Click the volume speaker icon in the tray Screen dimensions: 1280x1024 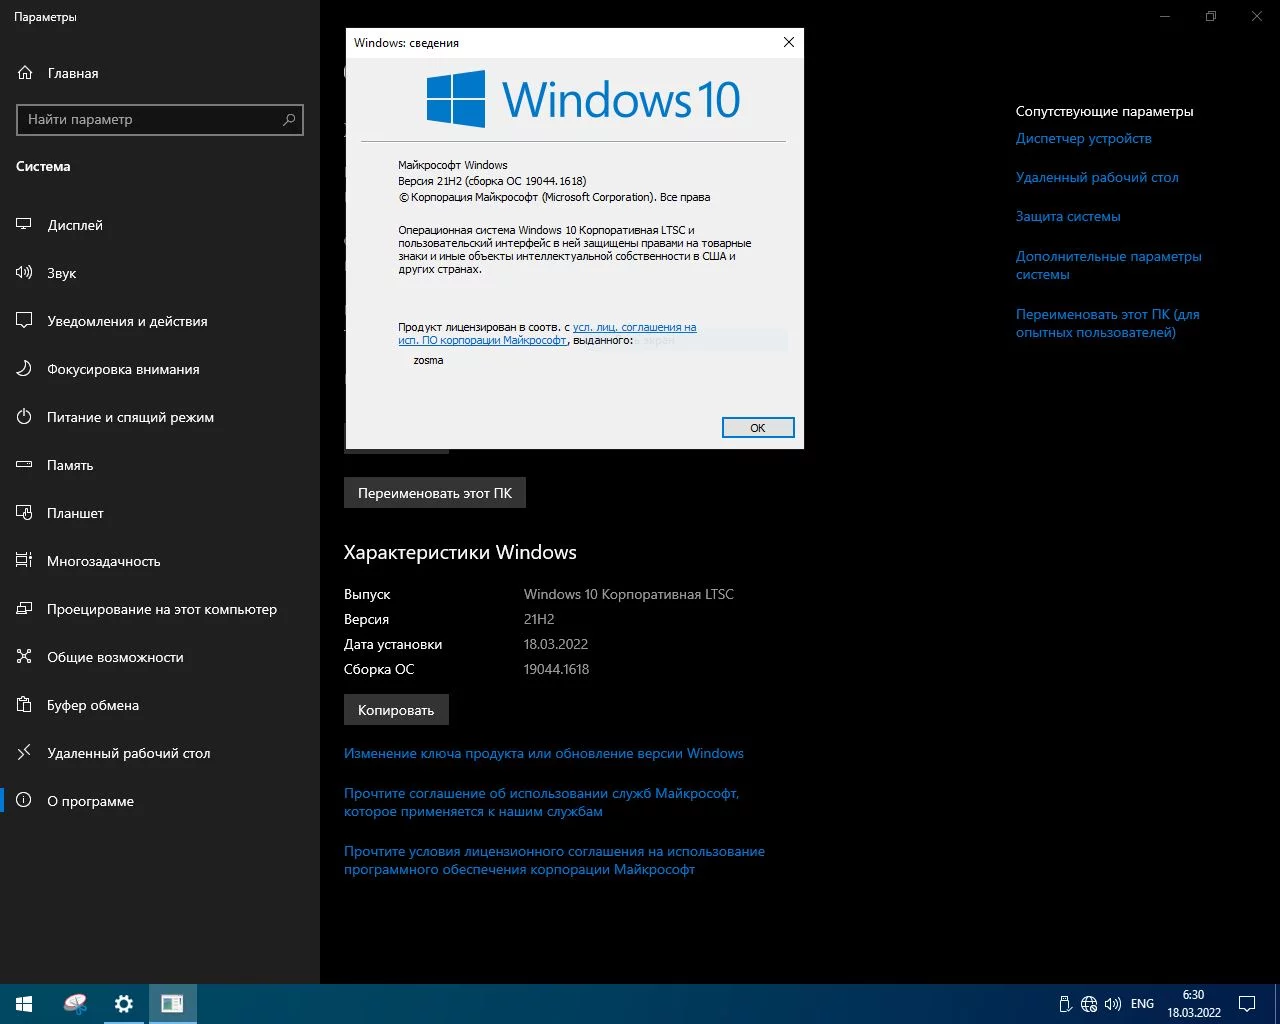click(1112, 1004)
